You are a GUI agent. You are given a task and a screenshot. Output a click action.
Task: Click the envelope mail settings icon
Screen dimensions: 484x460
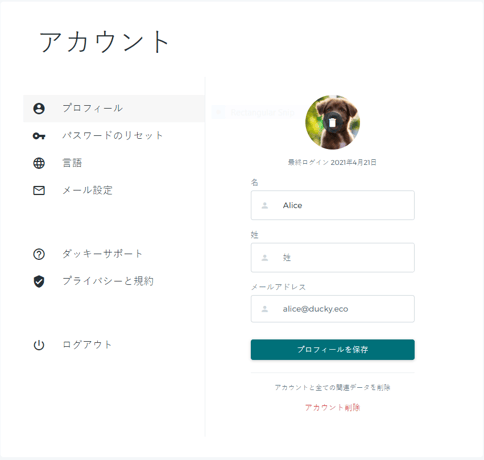click(39, 190)
